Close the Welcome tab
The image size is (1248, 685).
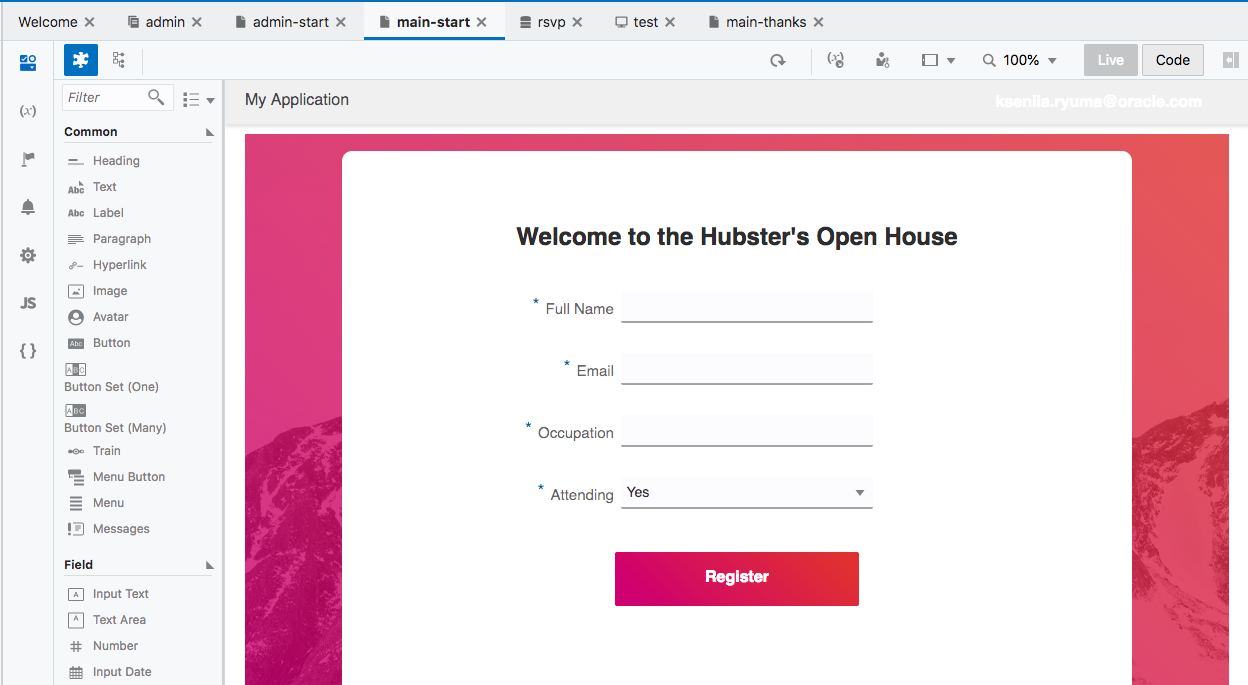coord(90,22)
